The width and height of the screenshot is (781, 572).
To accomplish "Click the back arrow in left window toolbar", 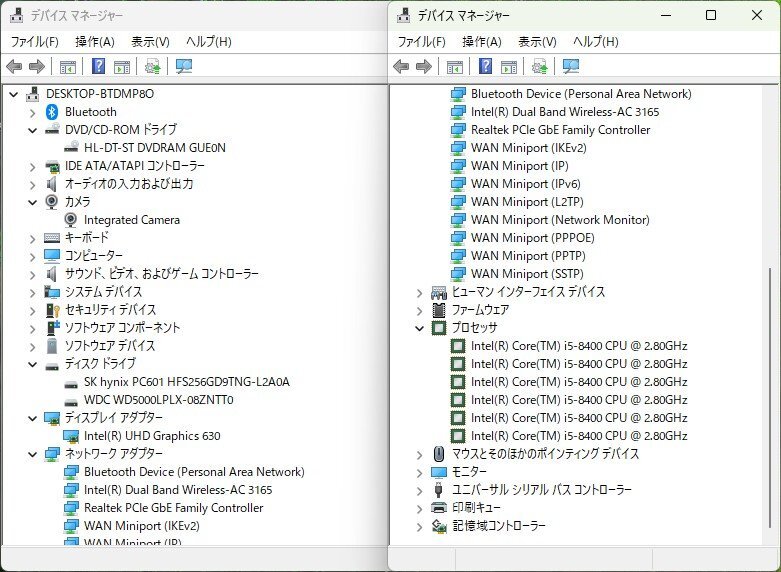I will click(14, 66).
